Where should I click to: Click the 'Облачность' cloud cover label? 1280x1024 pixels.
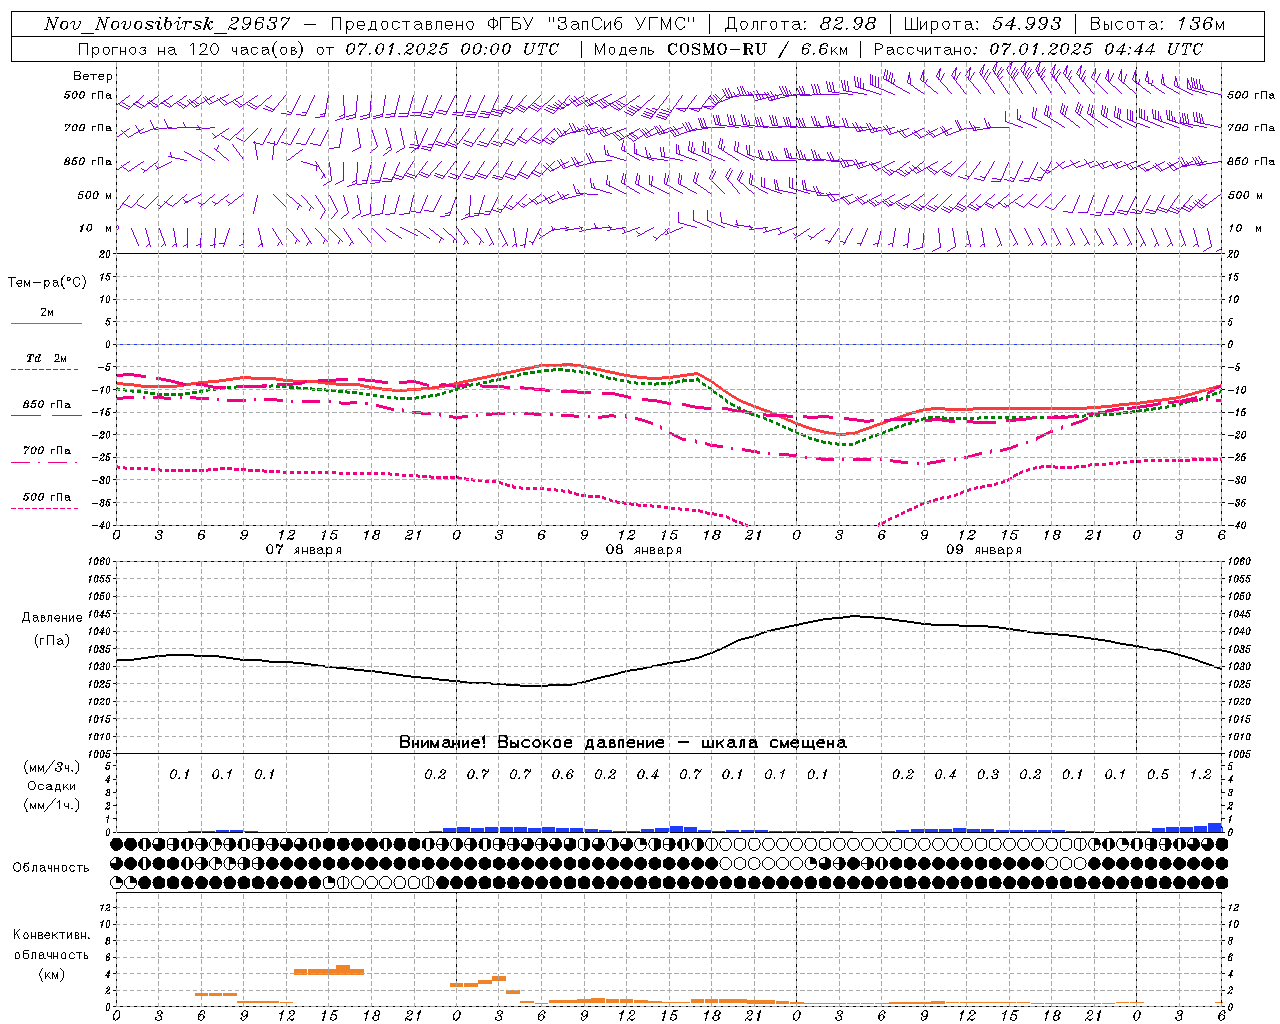click(x=51, y=868)
